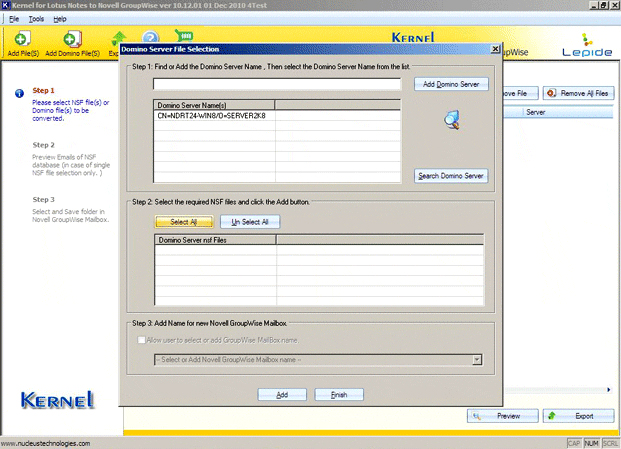The image size is (621, 449).
Task: Open the Tools menu
Action: pos(36,19)
